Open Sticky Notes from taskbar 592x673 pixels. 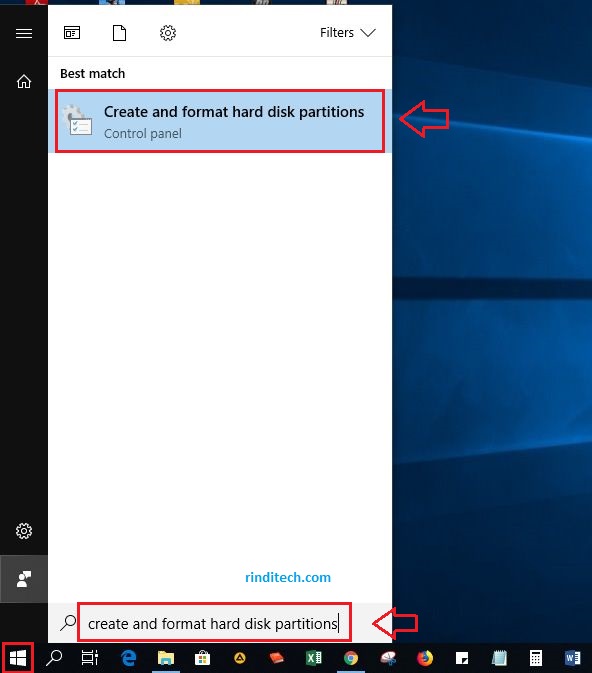tap(462, 658)
